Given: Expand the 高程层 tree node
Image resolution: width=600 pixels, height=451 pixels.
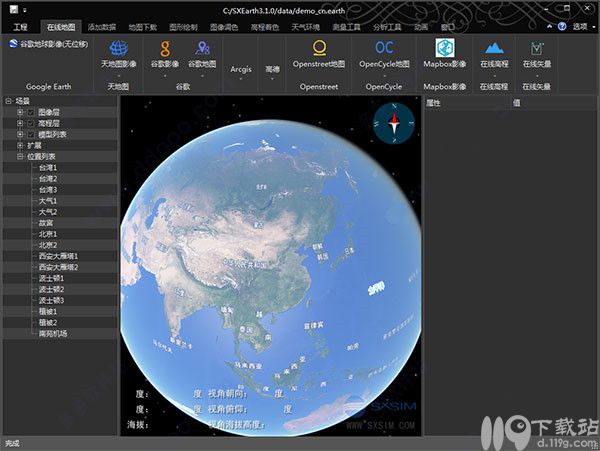Looking at the screenshot, I should coord(20,124).
